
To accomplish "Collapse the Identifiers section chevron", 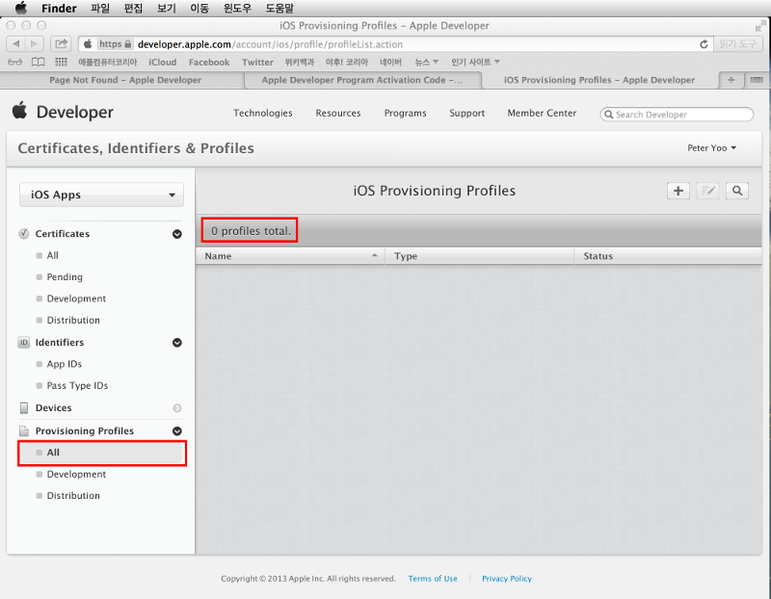I will (177, 343).
